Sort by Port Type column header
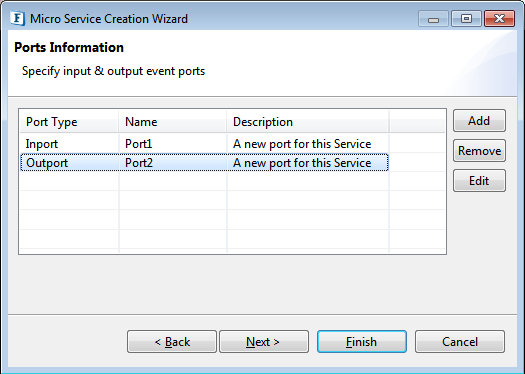This screenshot has width=525, height=374. [x=69, y=122]
